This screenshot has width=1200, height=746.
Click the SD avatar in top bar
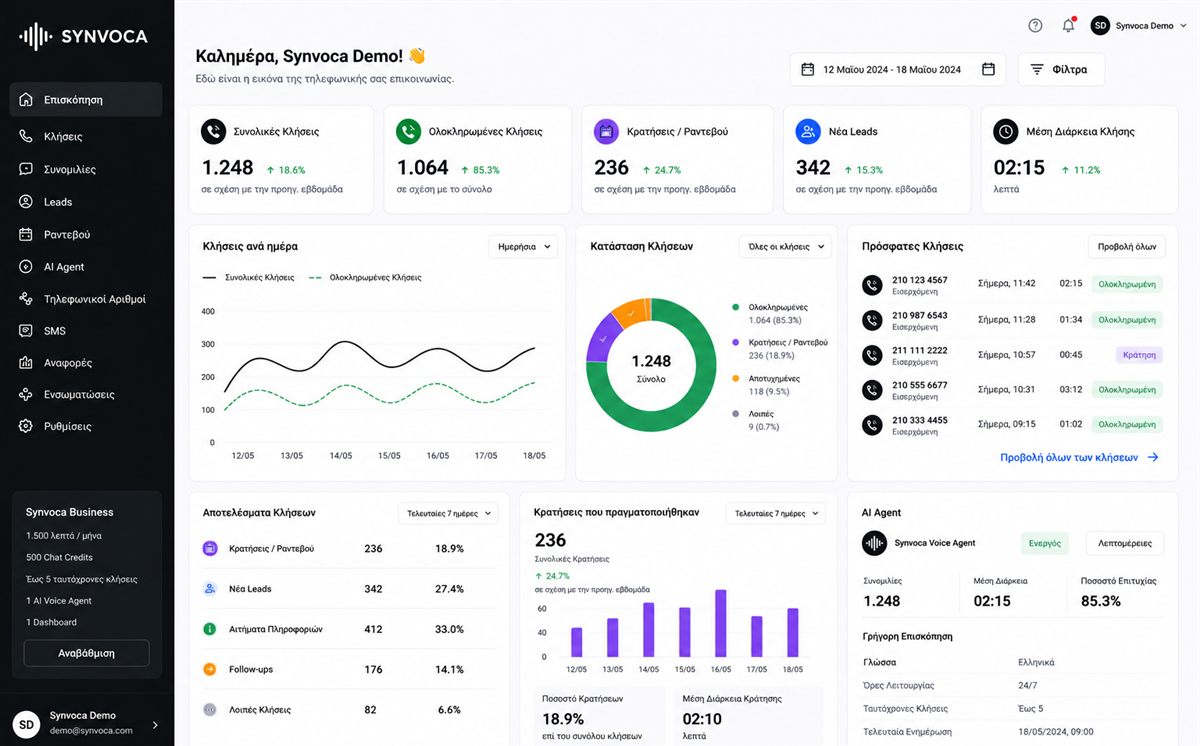[1100, 25]
